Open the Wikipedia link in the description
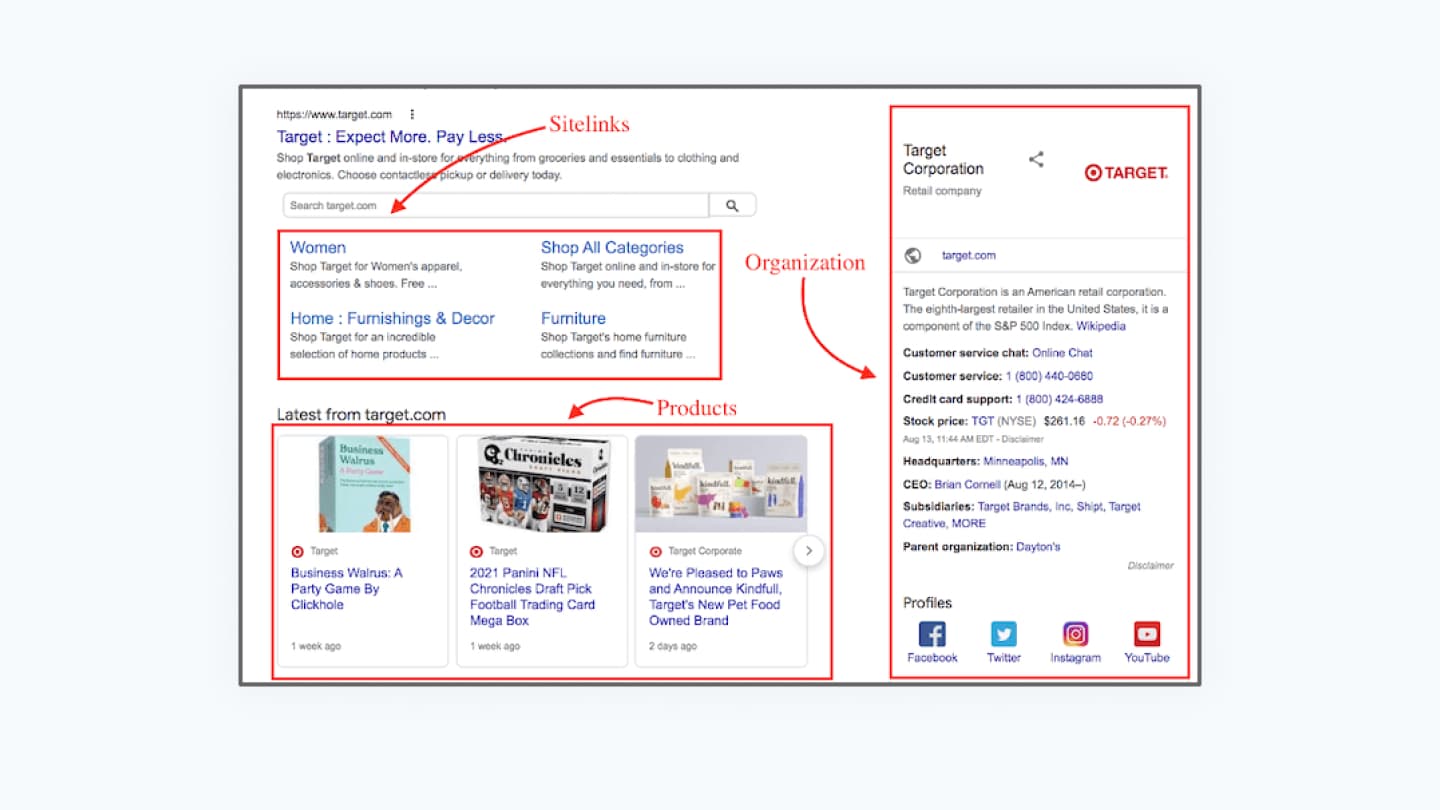 coord(1101,326)
